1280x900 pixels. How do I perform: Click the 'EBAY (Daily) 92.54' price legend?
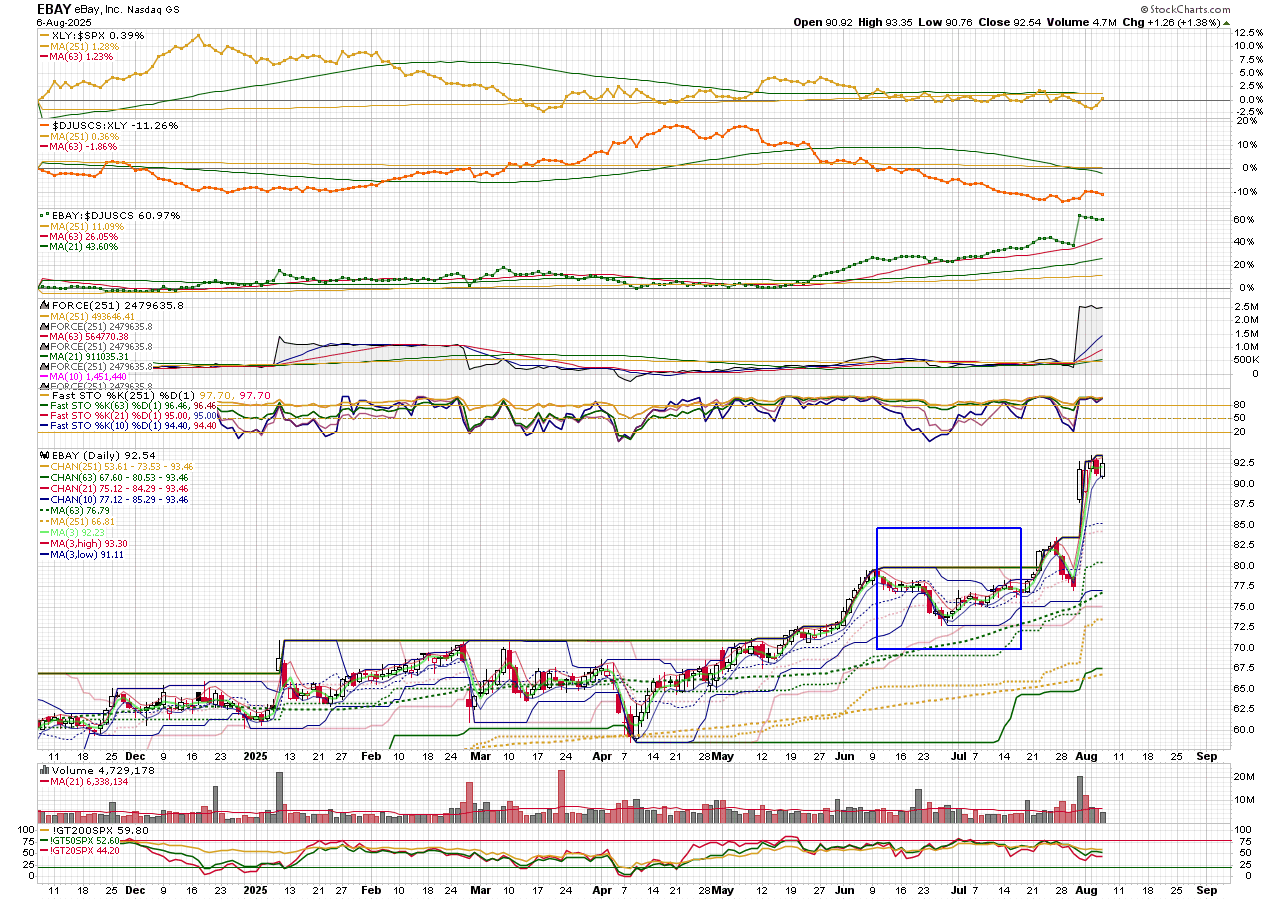pyautogui.click(x=96, y=456)
